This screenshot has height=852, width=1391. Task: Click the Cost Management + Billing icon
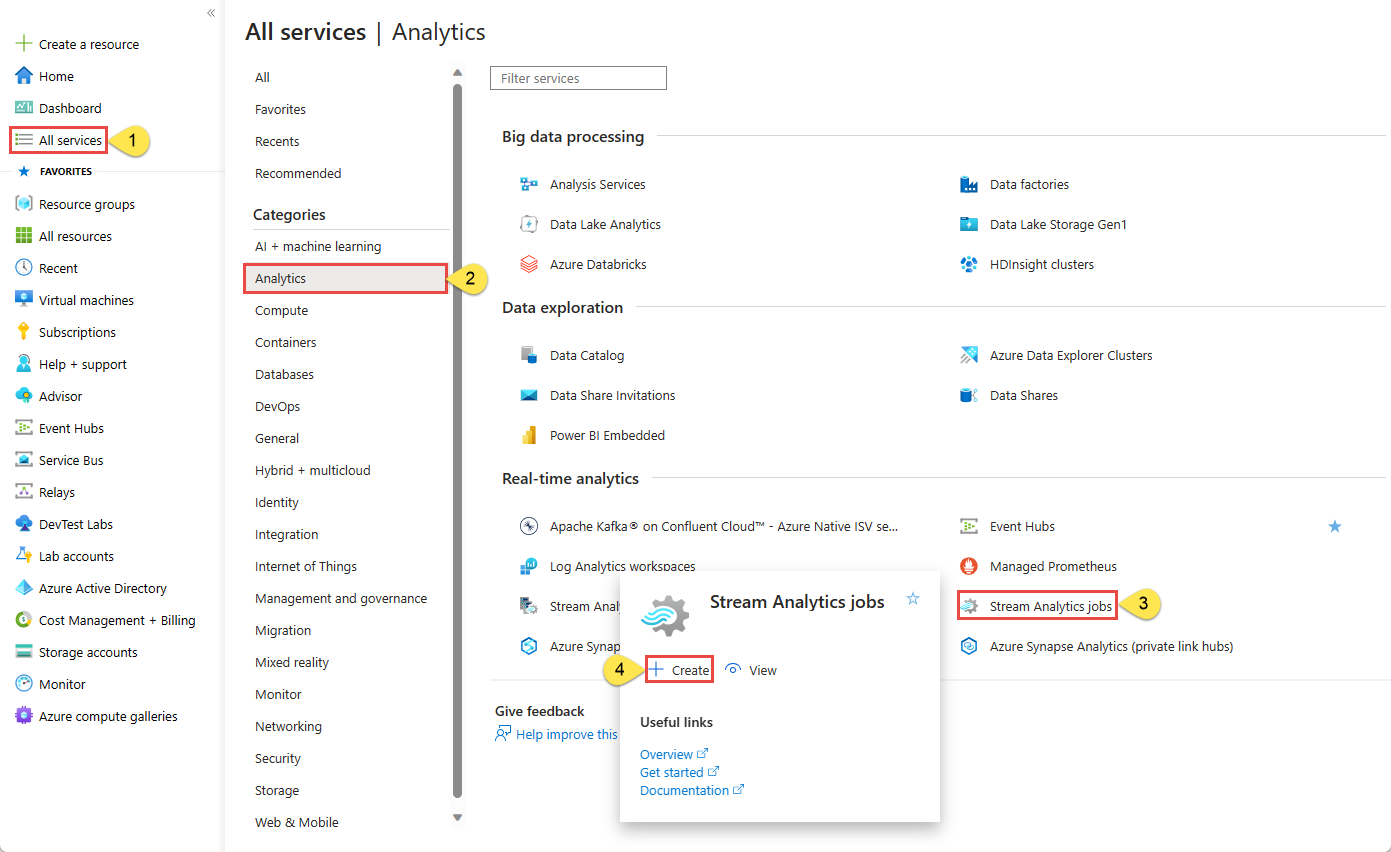click(x=24, y=620)
